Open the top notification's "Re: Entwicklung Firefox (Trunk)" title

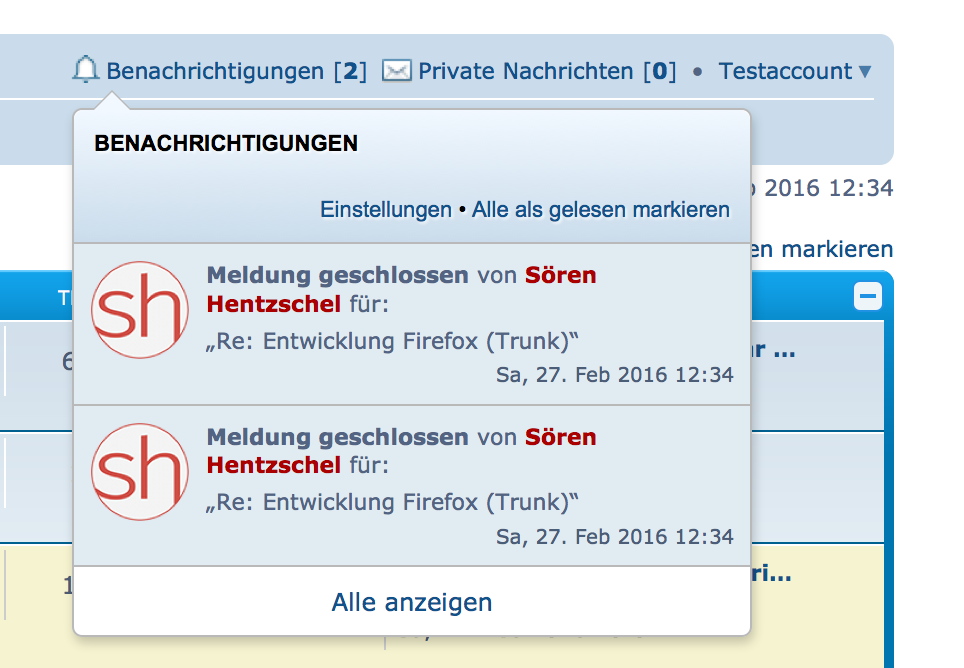[x=393, y=341]
